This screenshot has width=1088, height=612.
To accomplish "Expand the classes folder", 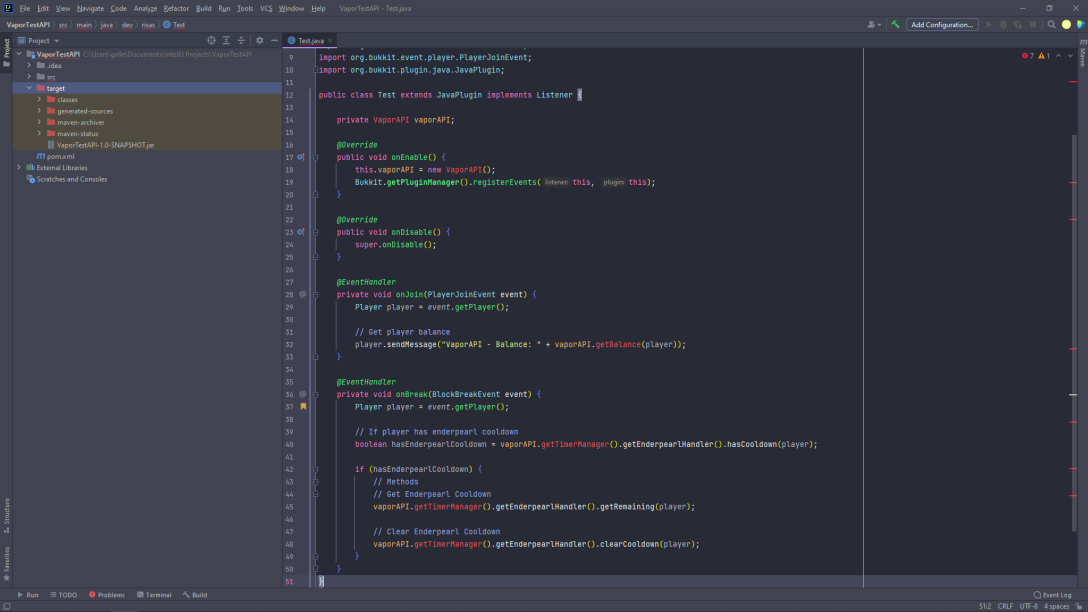I will pos(40,99).
